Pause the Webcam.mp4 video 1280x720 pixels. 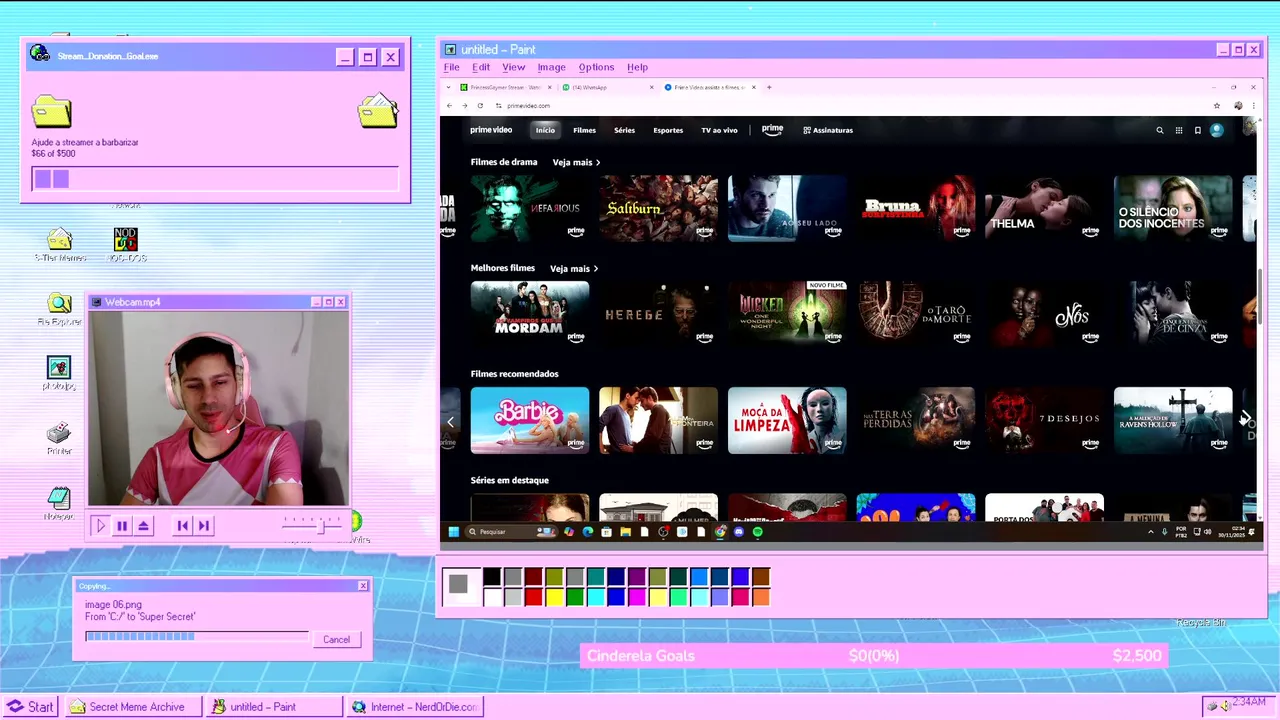tap(122, 525)
